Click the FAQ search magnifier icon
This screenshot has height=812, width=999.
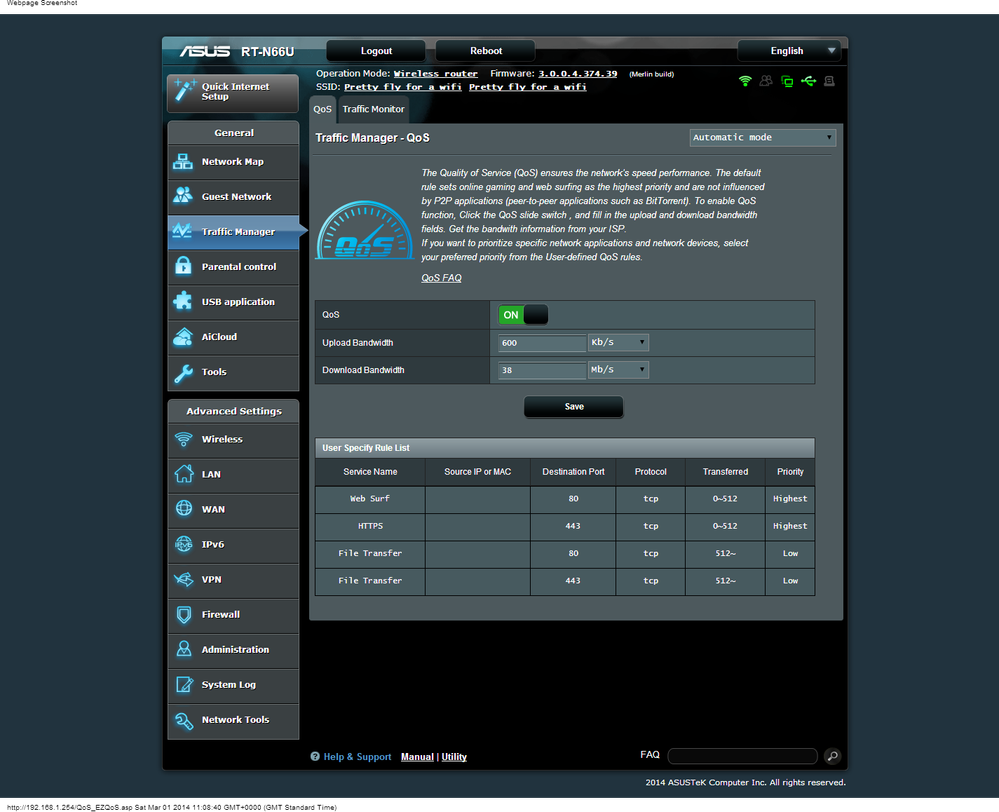point(832,756)
